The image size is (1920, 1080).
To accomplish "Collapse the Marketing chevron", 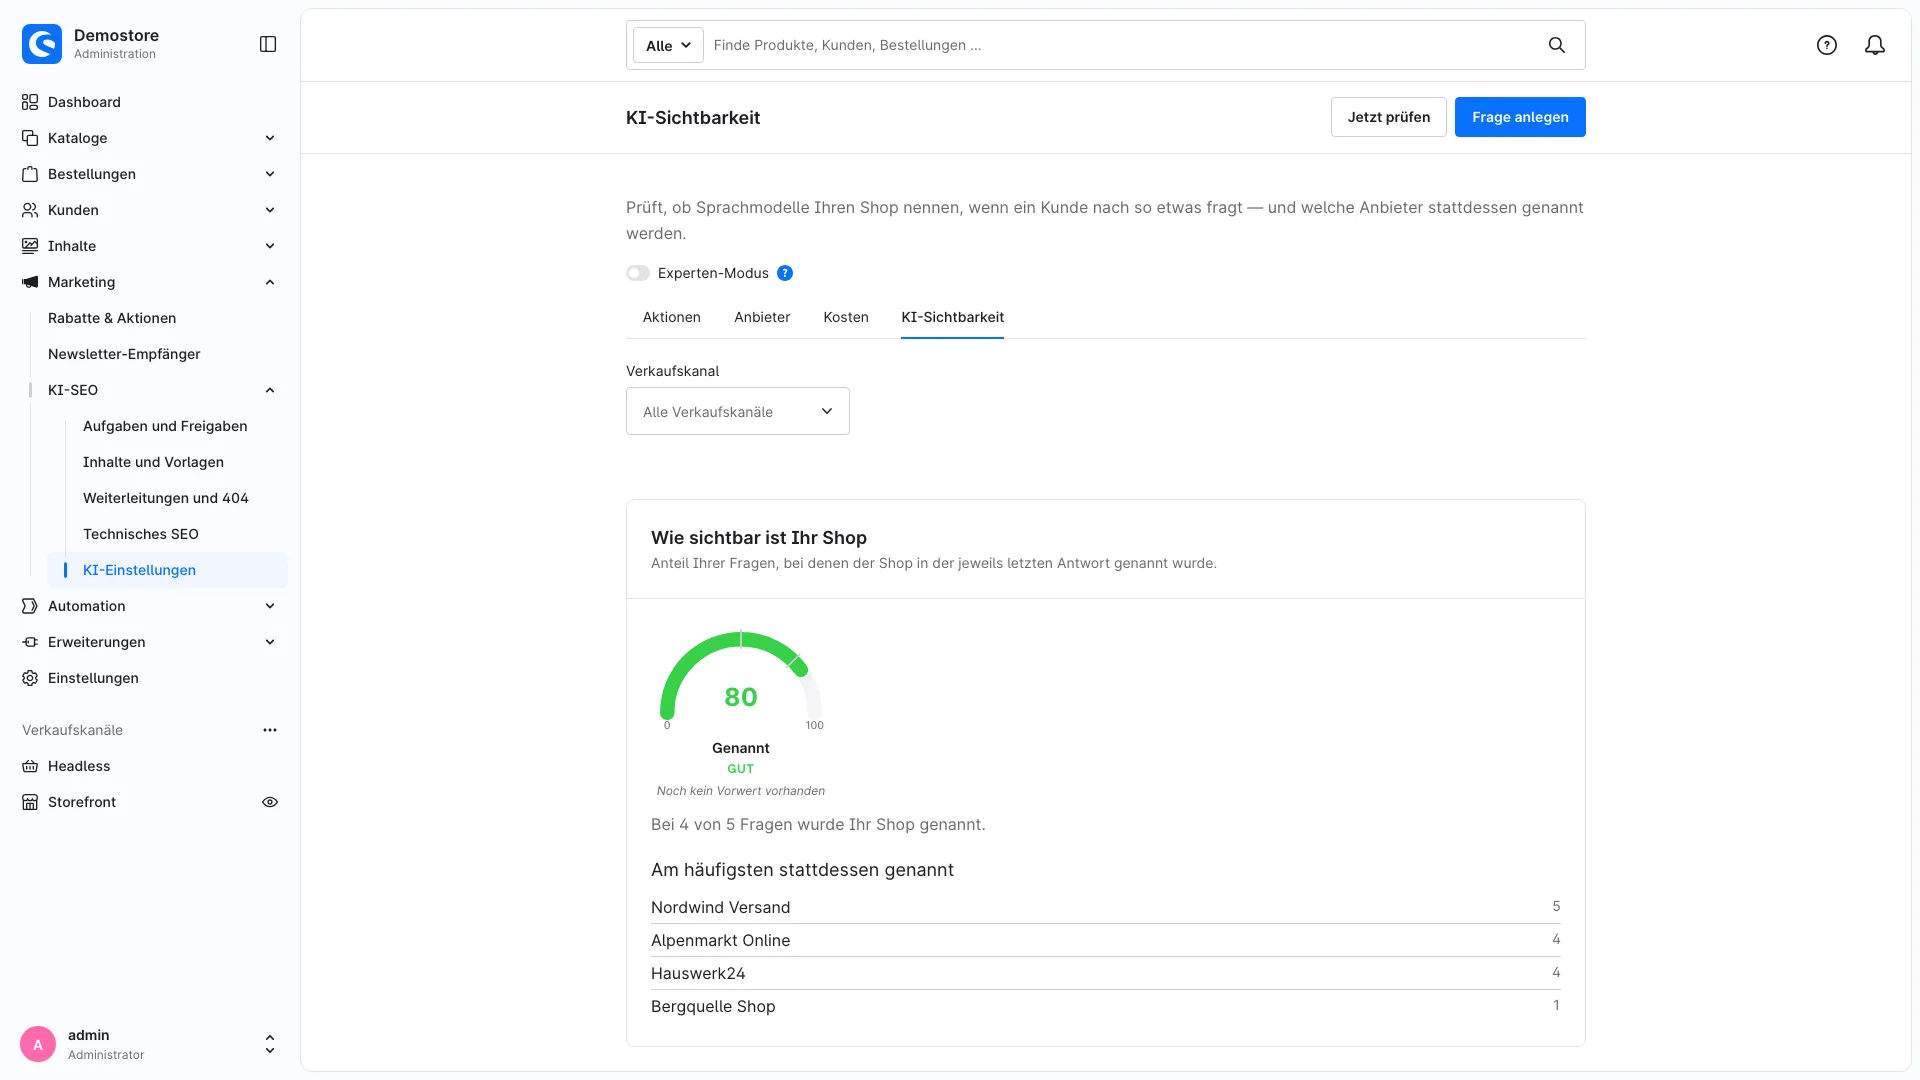I will click(270, 282).
